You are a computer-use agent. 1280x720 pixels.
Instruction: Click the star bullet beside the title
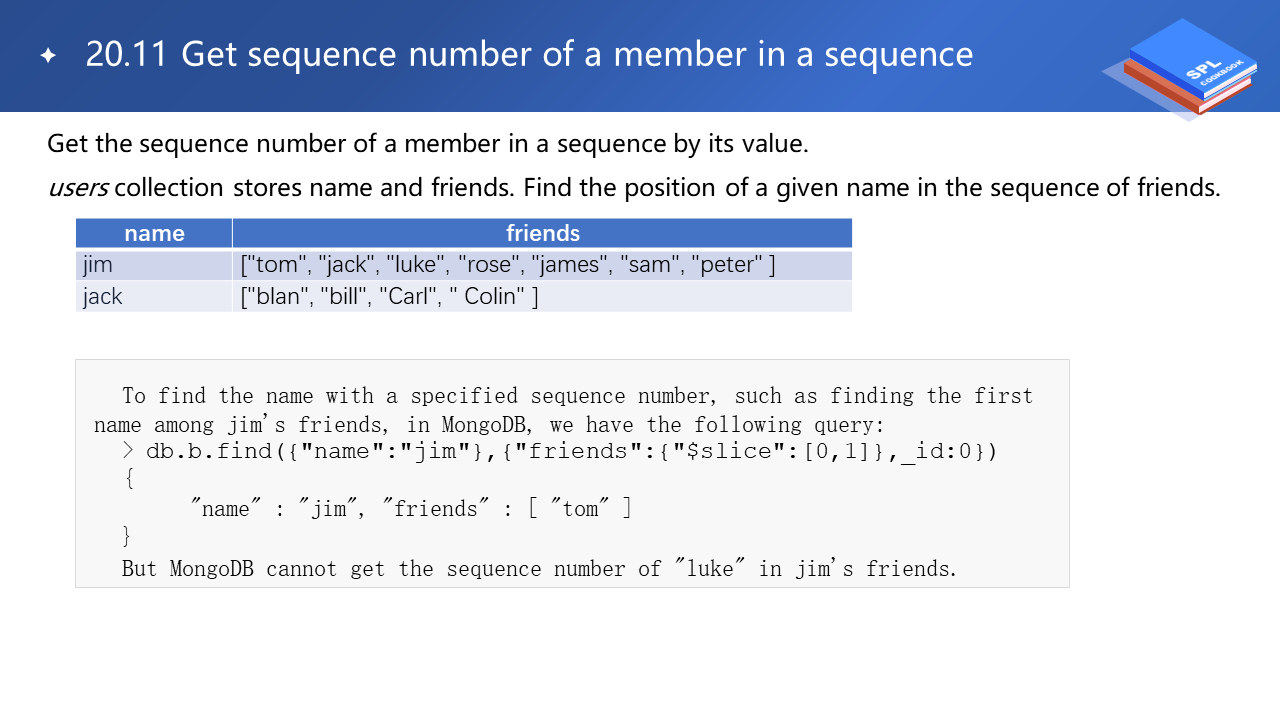[48, 56]
